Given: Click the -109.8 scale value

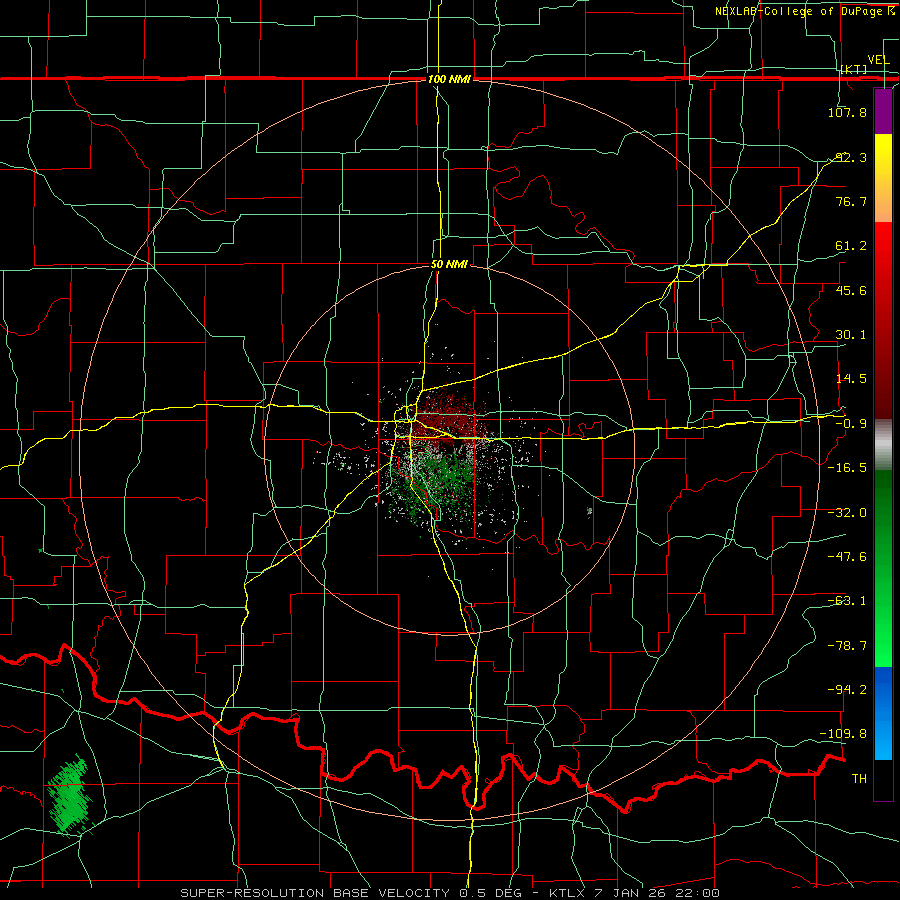Looking at the screenshot, I should tap(844, 734).
